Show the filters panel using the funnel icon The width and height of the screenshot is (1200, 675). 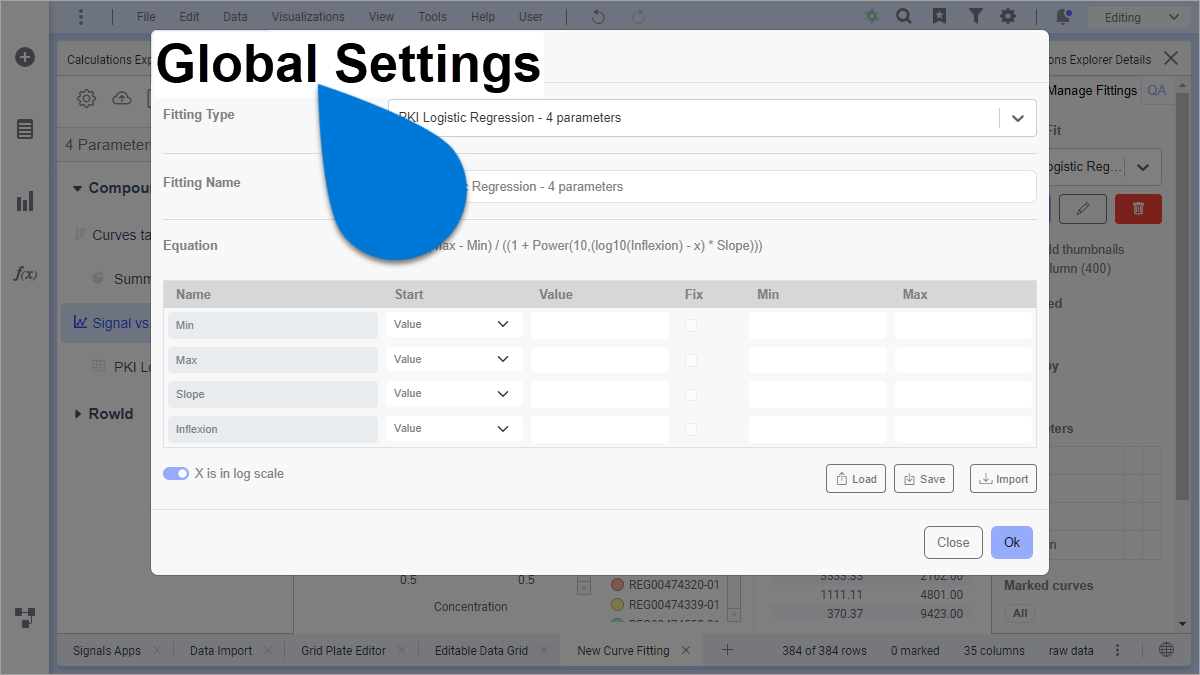point(975,17)
